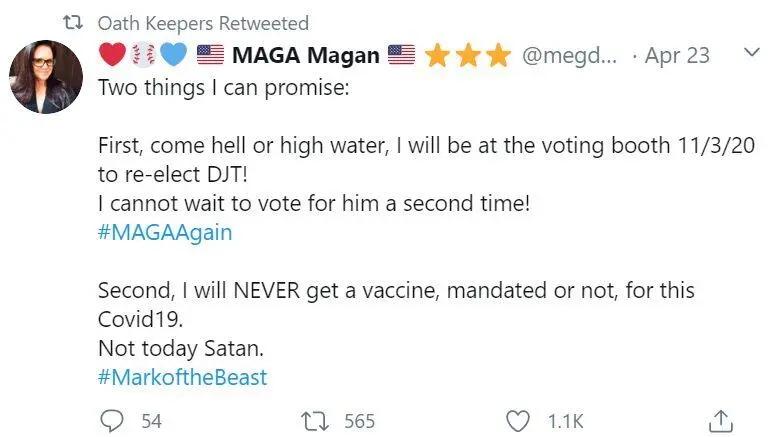Click the Apr 23 timestamp
Viewport: 774px width, 437px height.
pos(677,55)
